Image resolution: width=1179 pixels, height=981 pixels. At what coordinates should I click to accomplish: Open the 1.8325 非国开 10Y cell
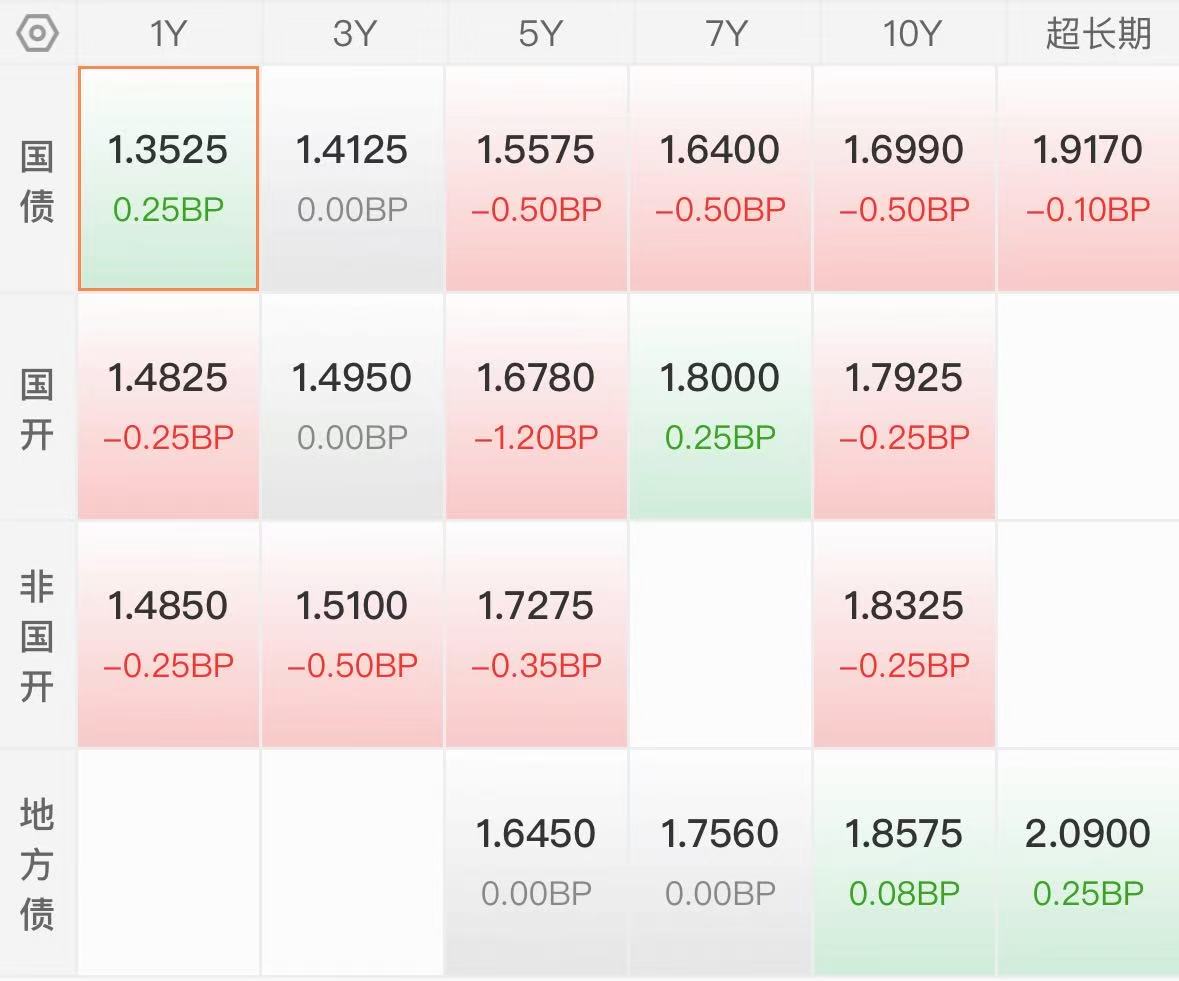click(904, 635)
